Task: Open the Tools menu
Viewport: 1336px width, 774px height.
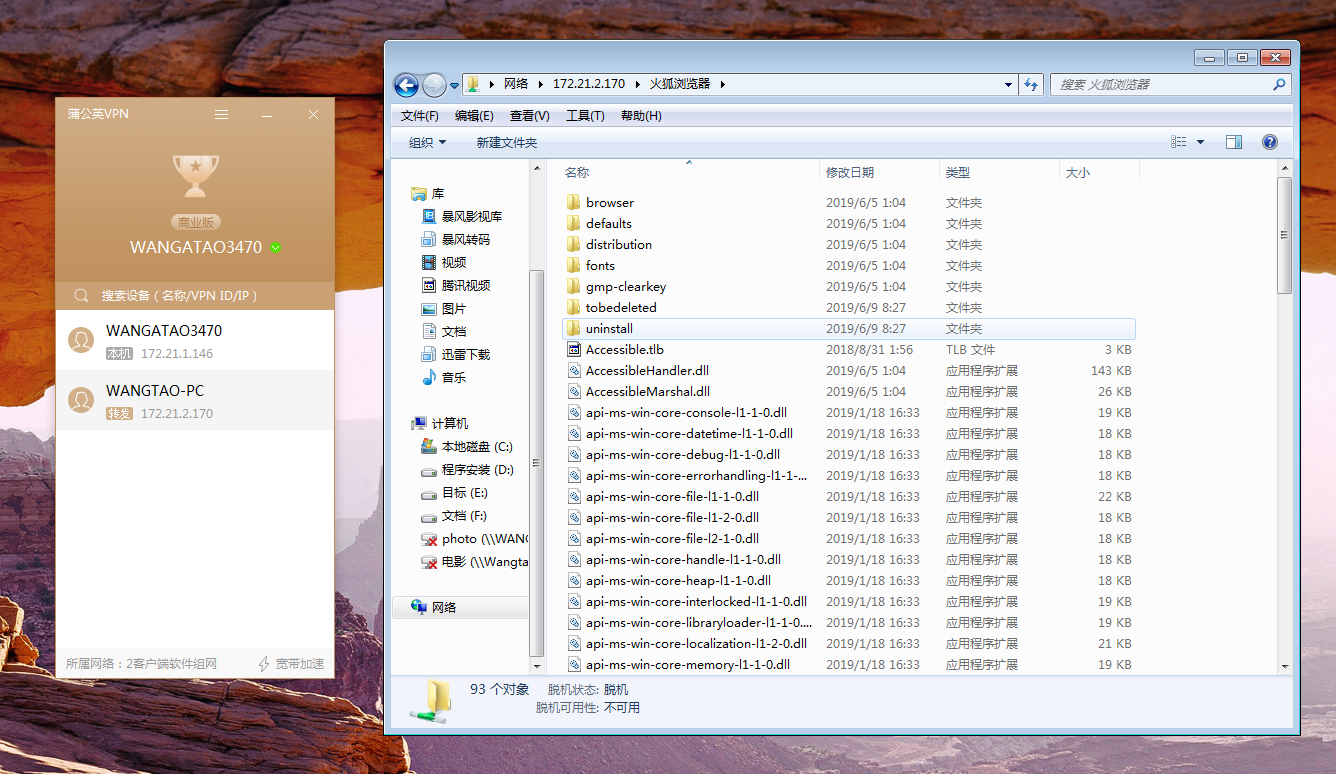Action: point(585,116)
